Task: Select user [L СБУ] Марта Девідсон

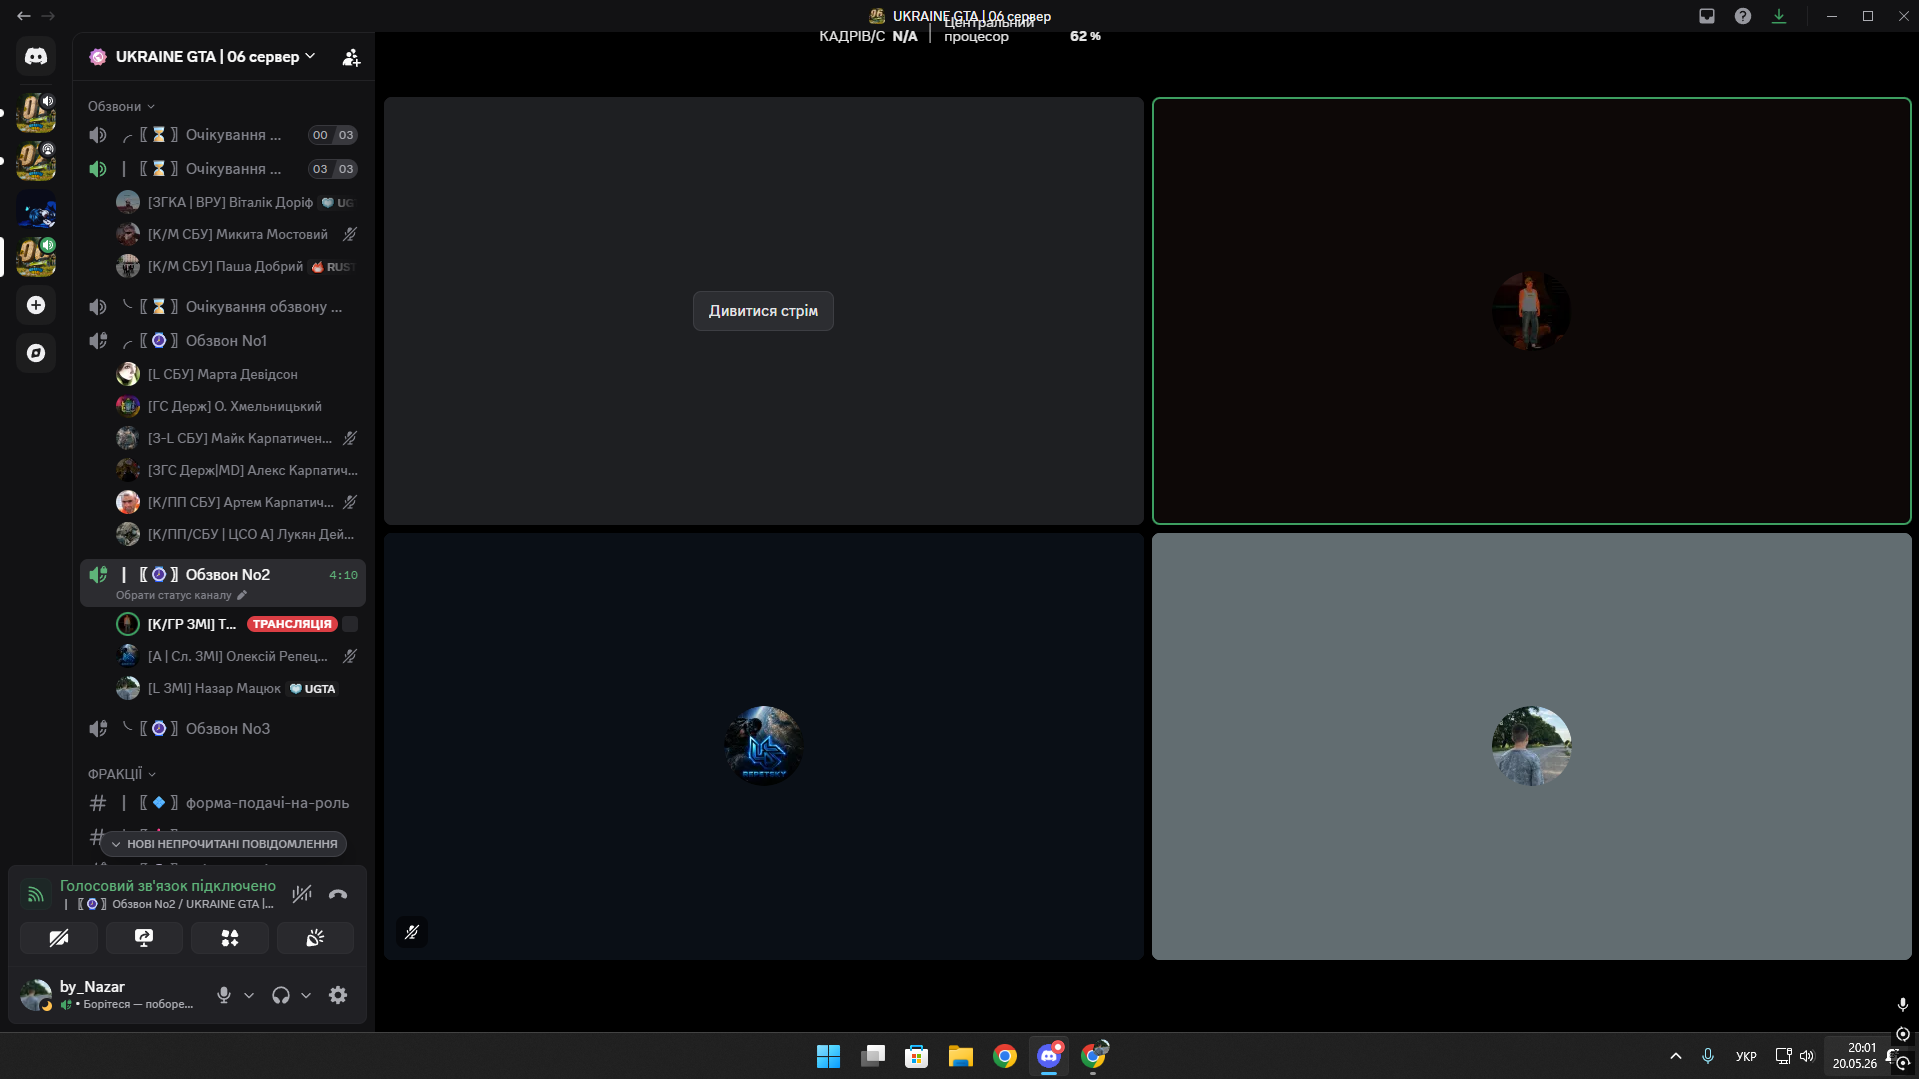Action: pos(237,374)
